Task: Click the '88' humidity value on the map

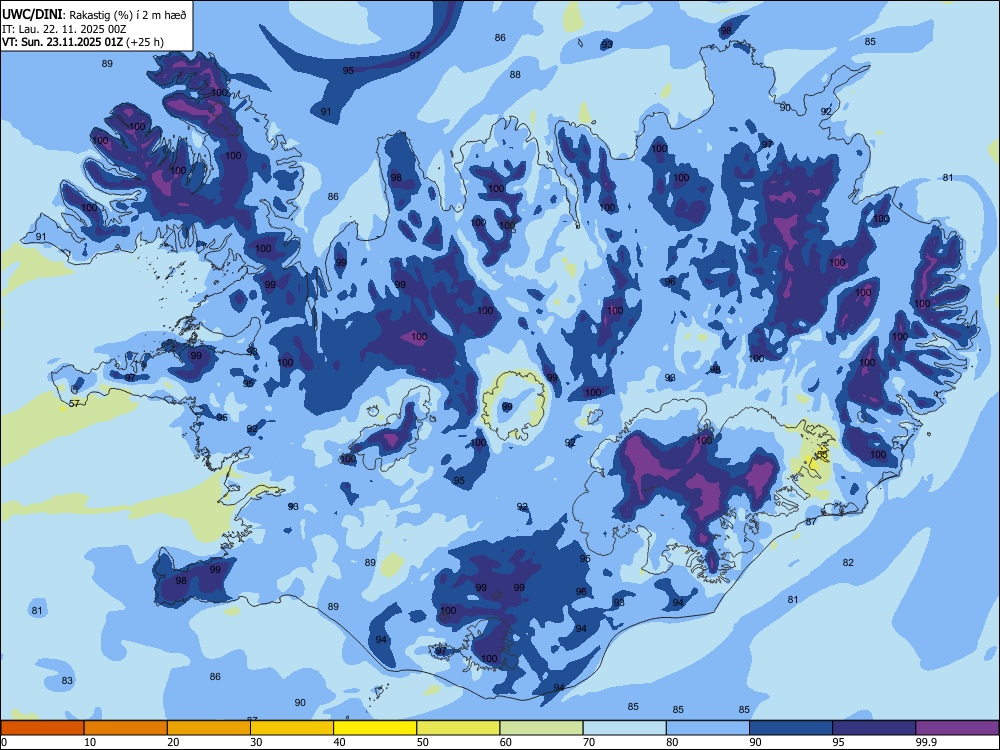Action: [515, 75]
